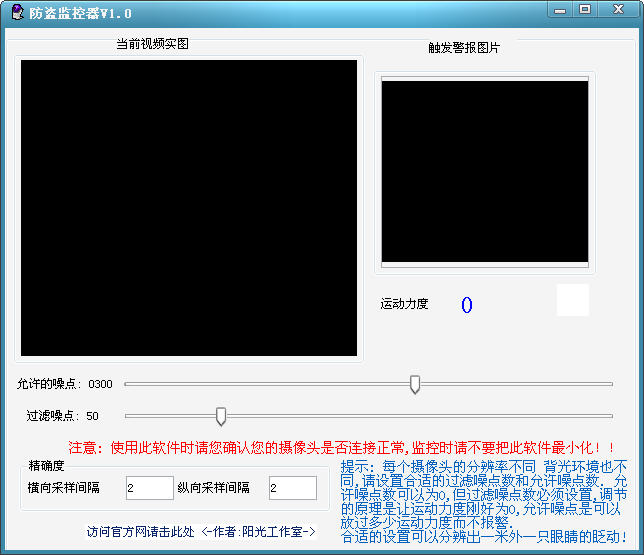Click the blue 运动力度 value 0
Image resolution: width=644 pixels, height=555 pixels.
click(x=466, y=305)
